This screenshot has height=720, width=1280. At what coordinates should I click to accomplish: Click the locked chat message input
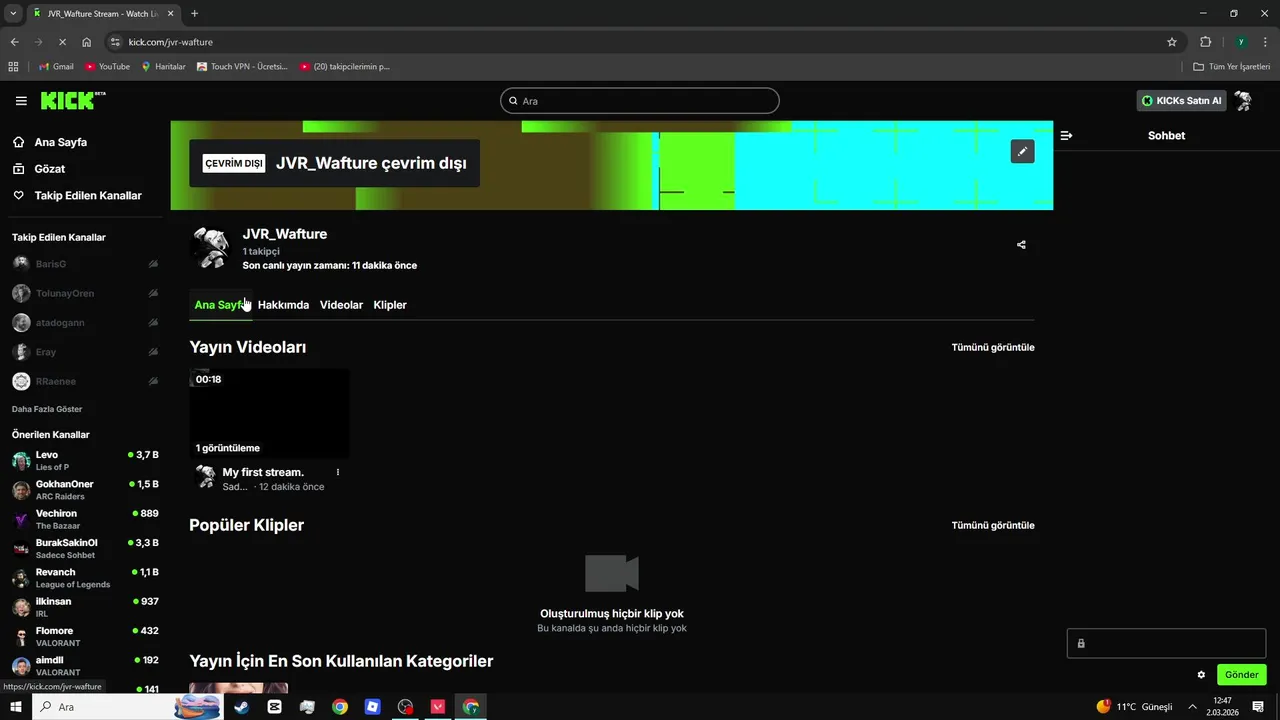point(1166,643)
